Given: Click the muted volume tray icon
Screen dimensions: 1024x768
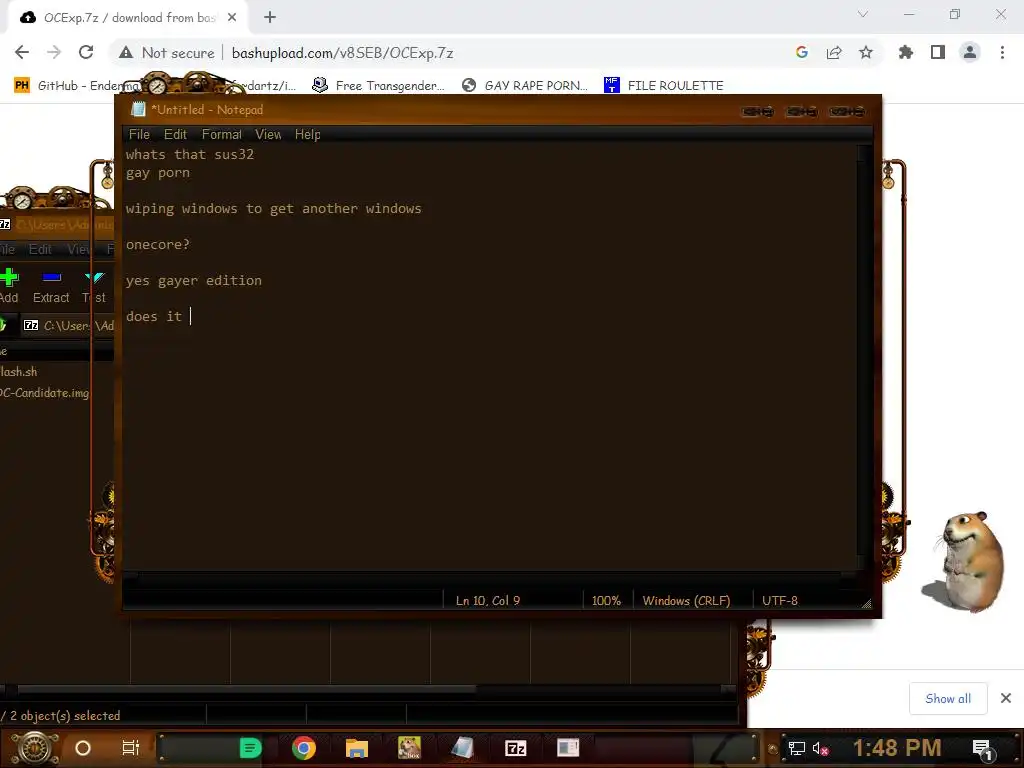Looking at the screenshot, I should (820, 749).
